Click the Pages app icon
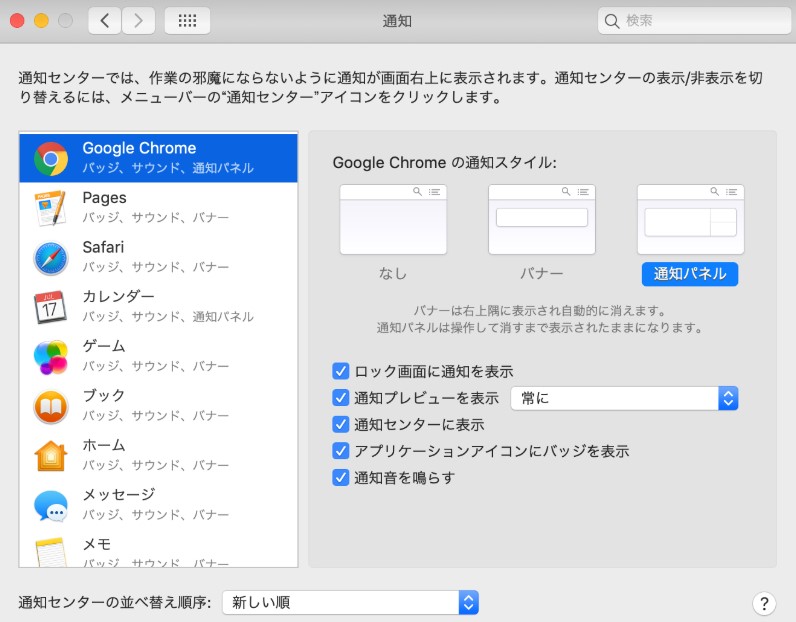This screenshot has width=796, height=622. pyautogui.click(x=51, y=208)
